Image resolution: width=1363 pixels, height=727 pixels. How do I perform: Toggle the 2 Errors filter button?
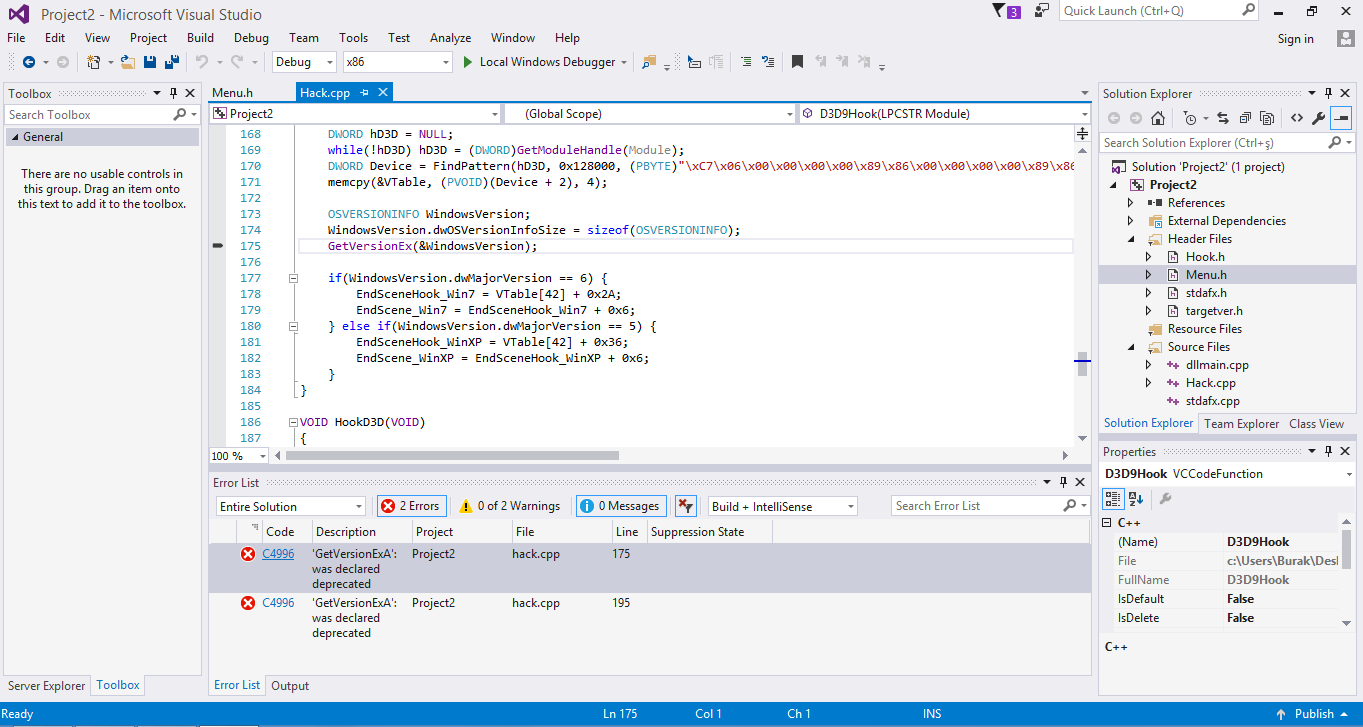pos(410,506)
